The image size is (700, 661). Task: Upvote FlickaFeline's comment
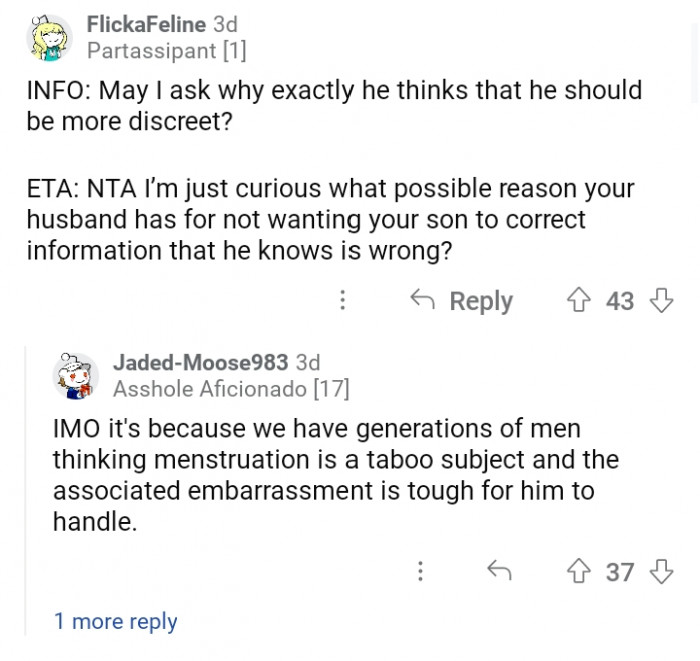click(580, 300)
